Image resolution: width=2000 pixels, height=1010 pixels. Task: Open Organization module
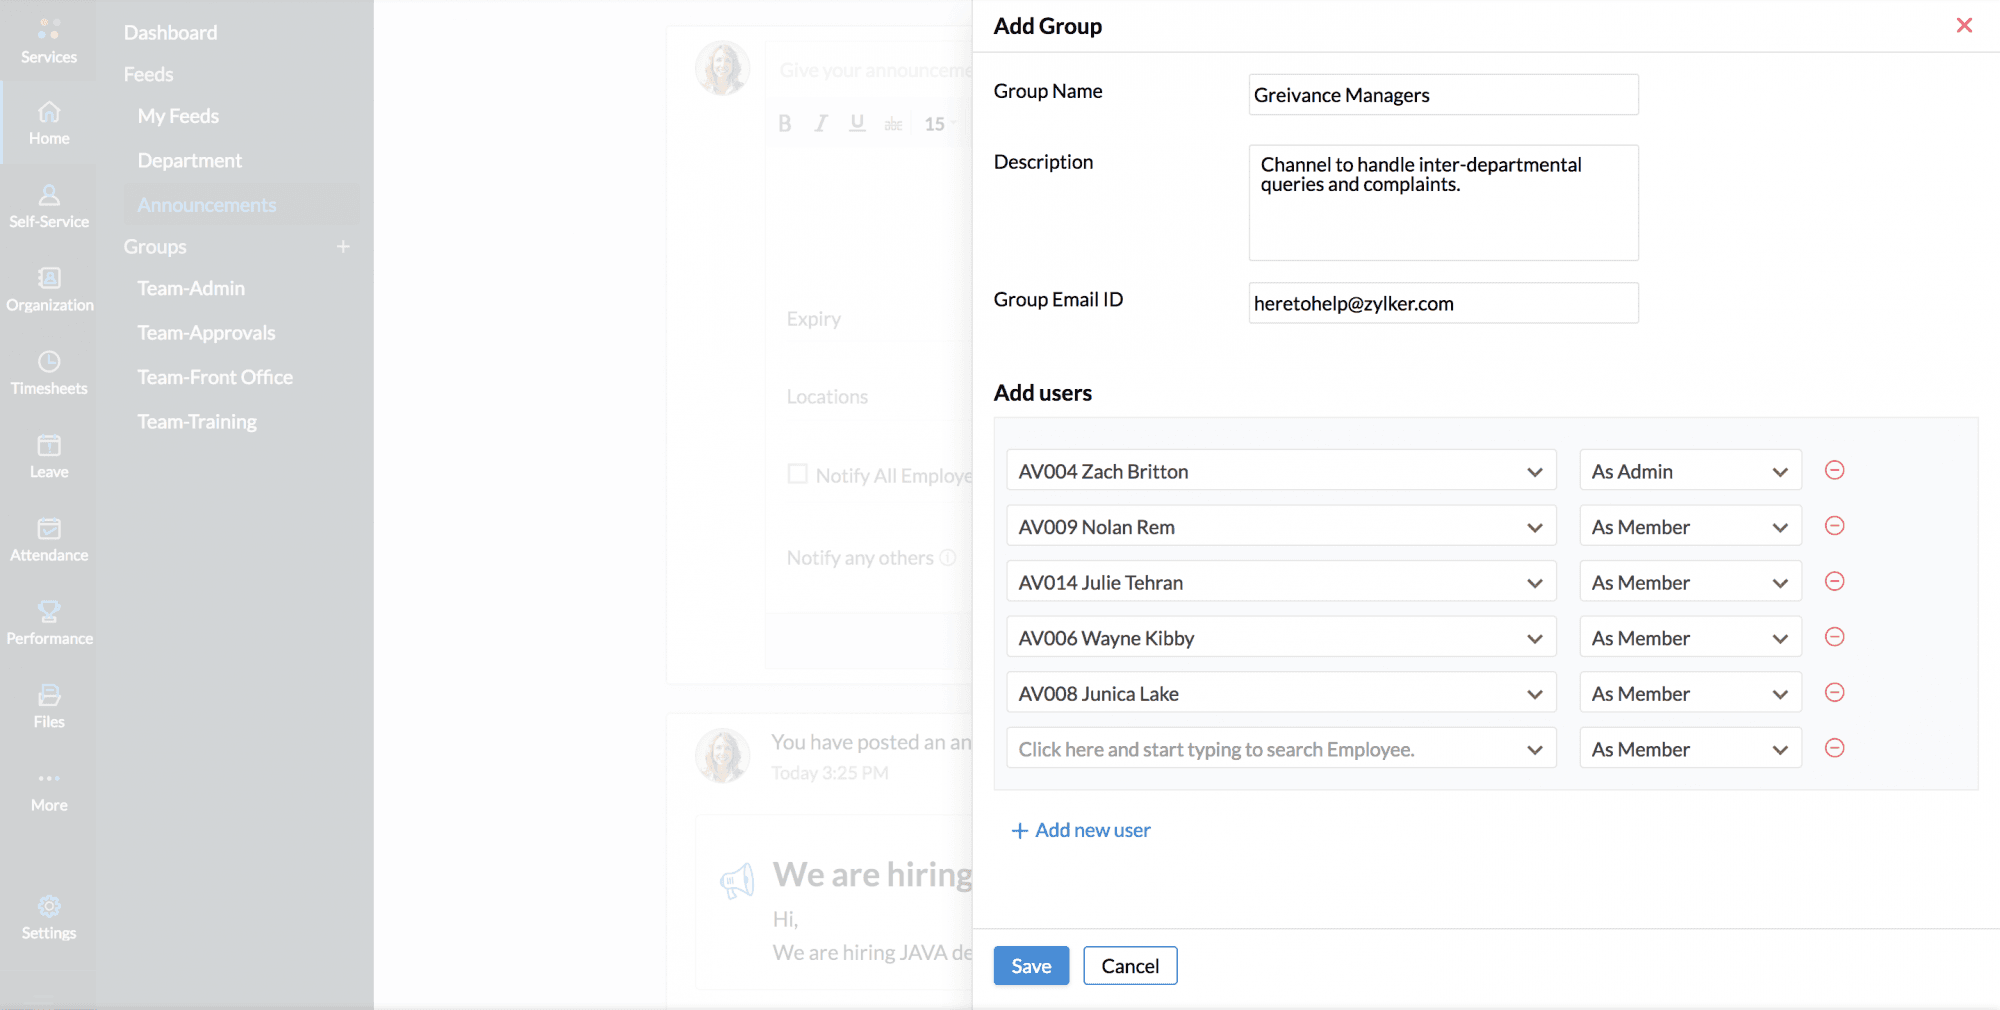point(49,290)
